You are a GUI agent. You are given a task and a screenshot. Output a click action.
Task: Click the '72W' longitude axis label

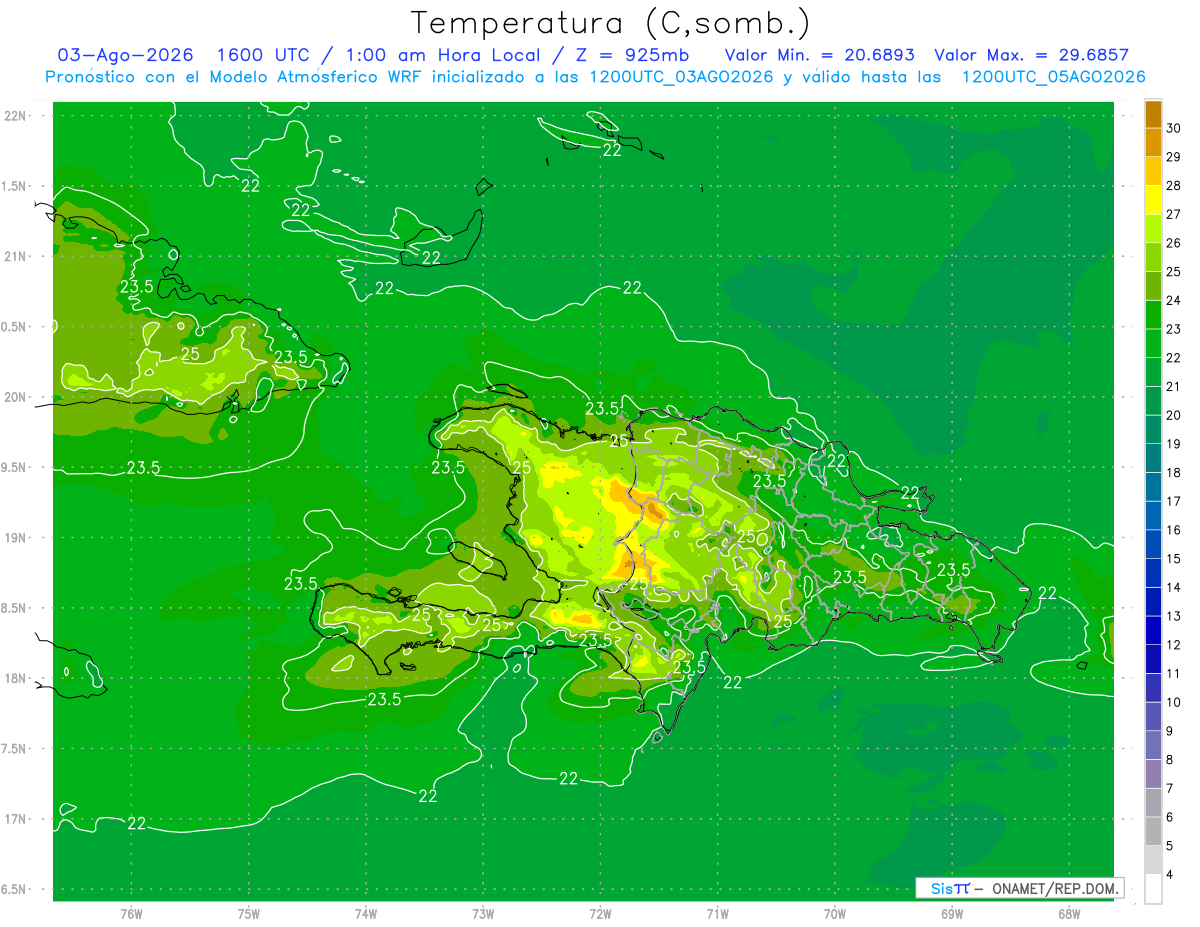(x=600, y=914)
